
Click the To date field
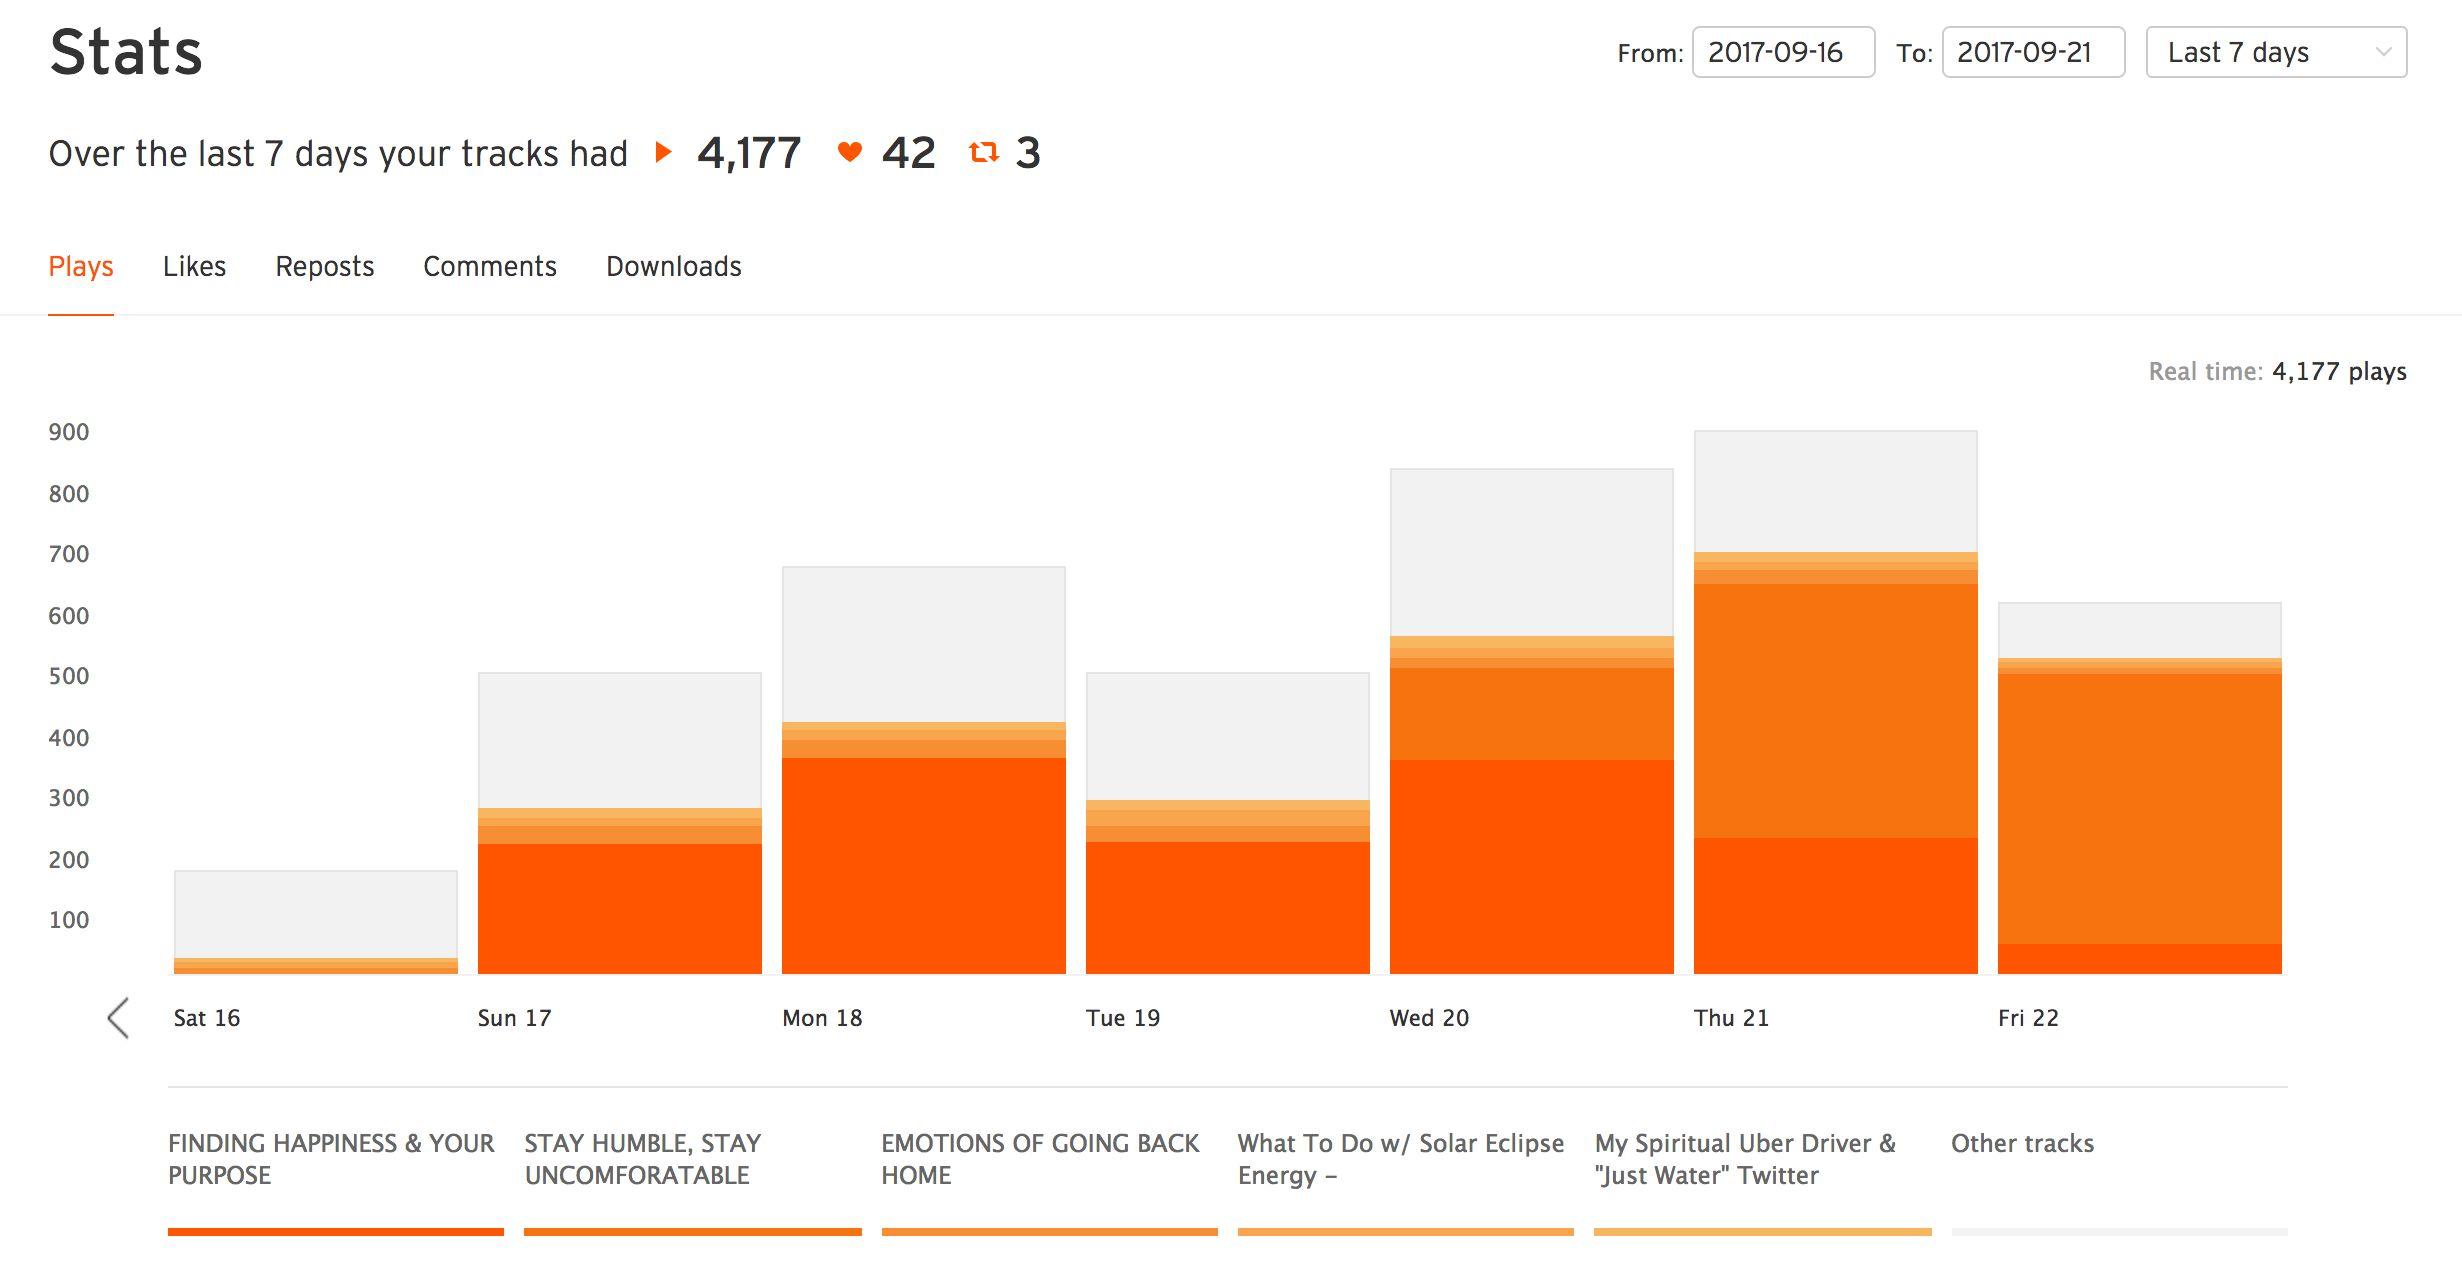[x=2032, y=52]
